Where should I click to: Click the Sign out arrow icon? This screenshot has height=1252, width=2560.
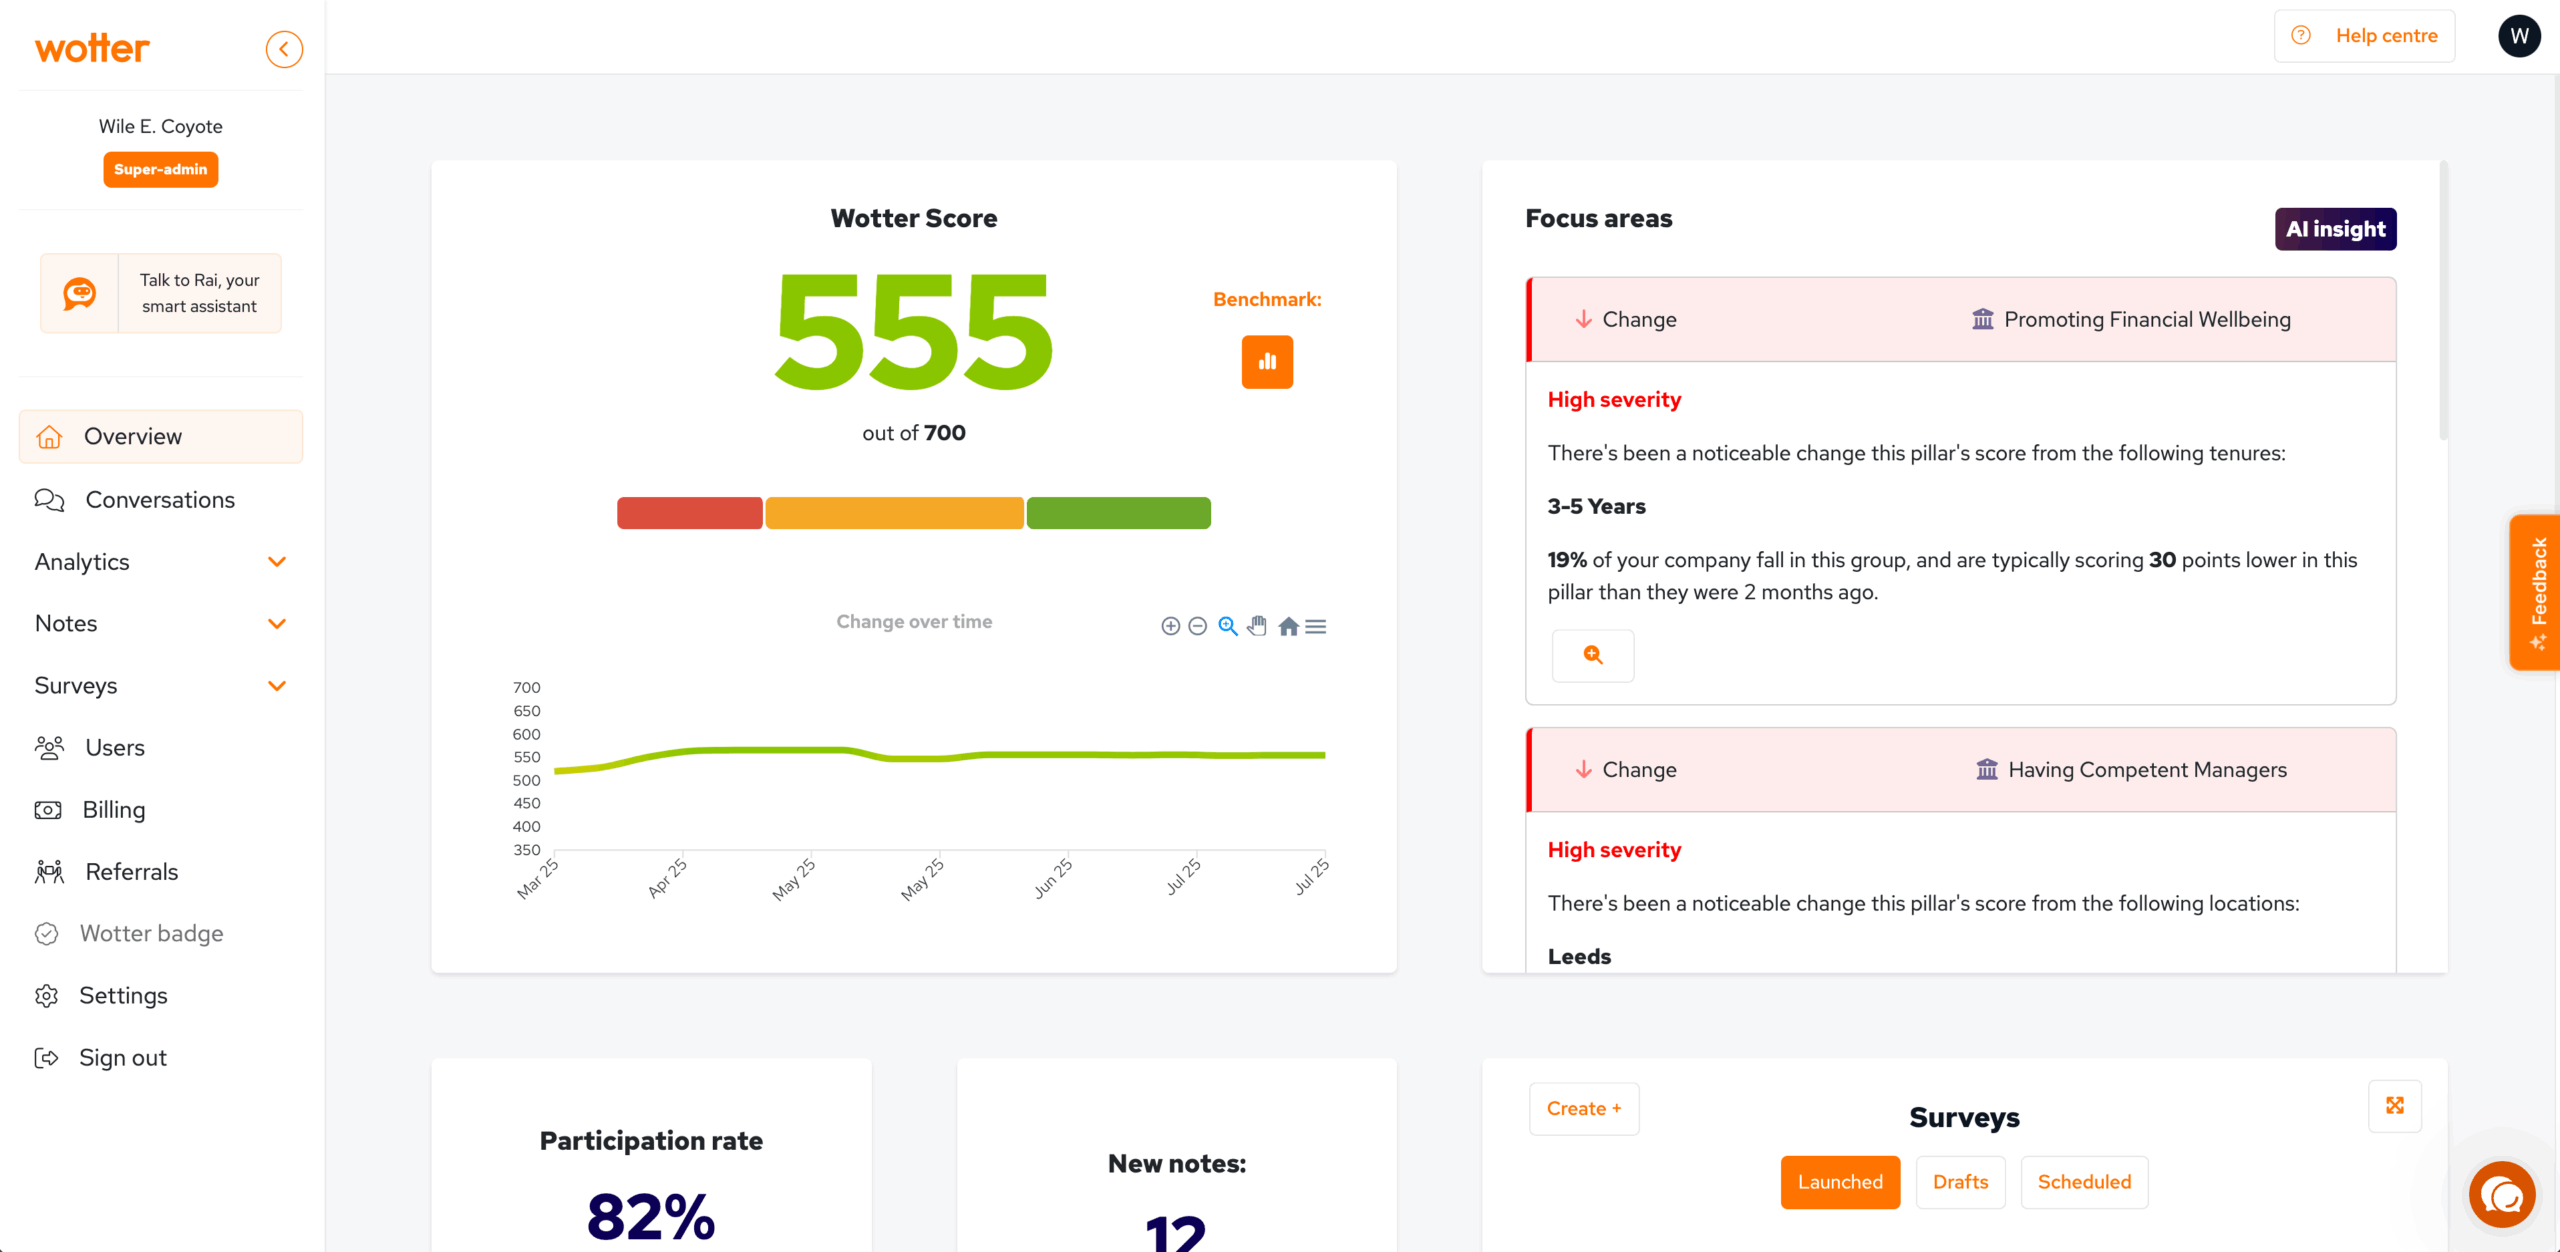[x=46, y=1058]
